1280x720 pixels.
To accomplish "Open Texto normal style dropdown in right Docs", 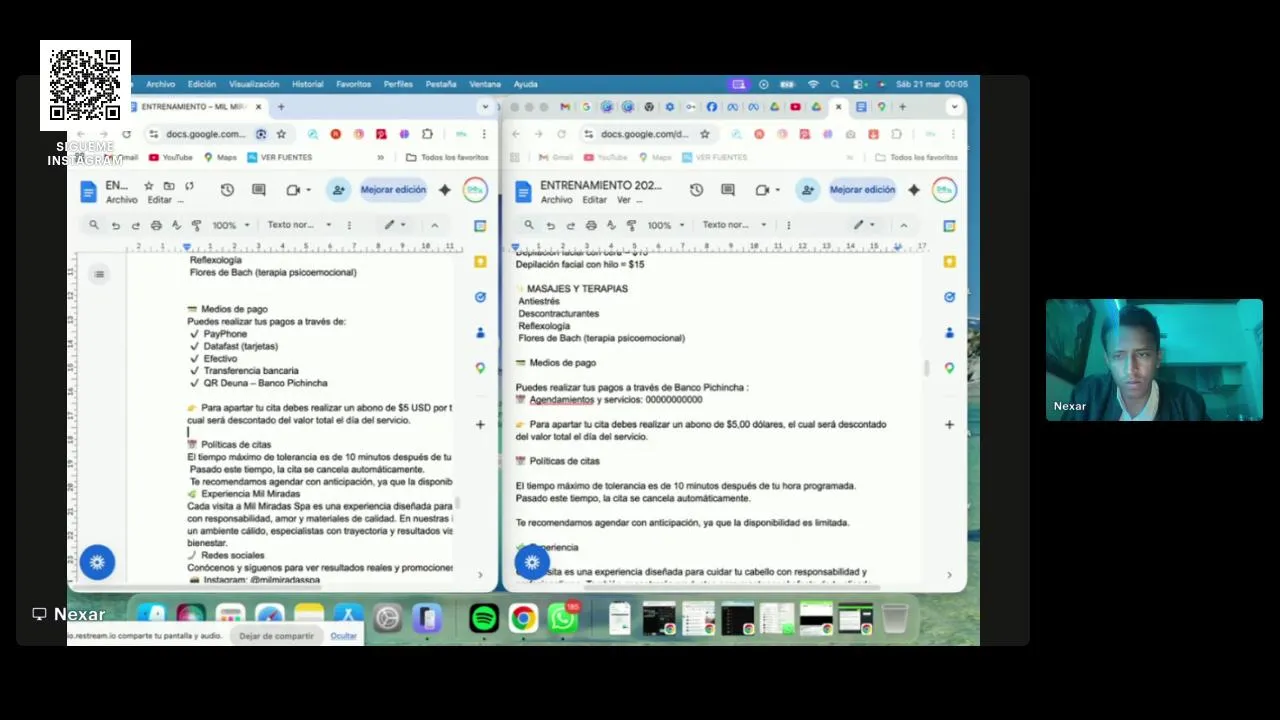I will [735, 225].
